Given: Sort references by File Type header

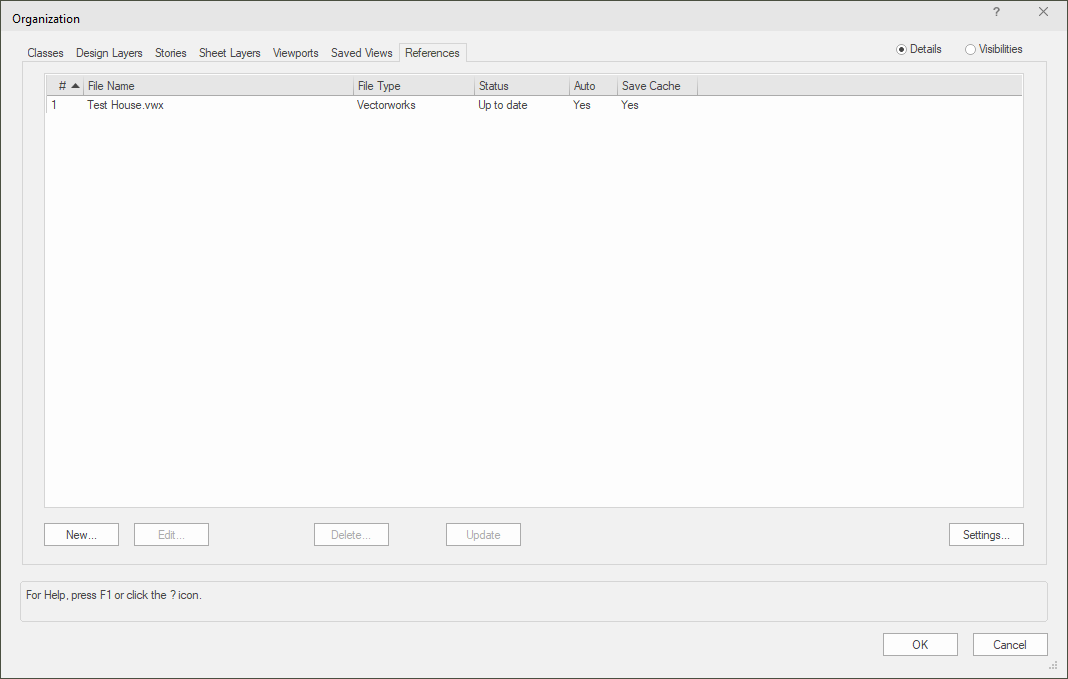Looking at the screenshot, I should point(413,86).
